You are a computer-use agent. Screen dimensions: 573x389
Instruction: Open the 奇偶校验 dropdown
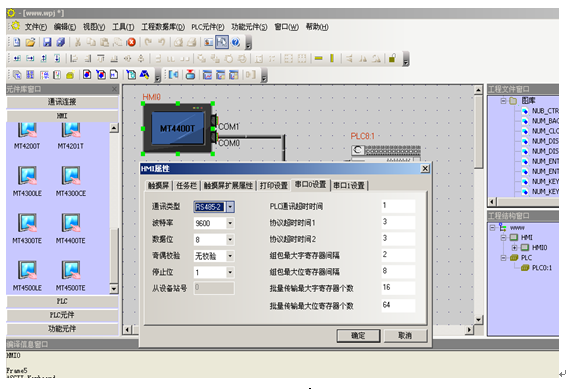click(x=230, y=256)
